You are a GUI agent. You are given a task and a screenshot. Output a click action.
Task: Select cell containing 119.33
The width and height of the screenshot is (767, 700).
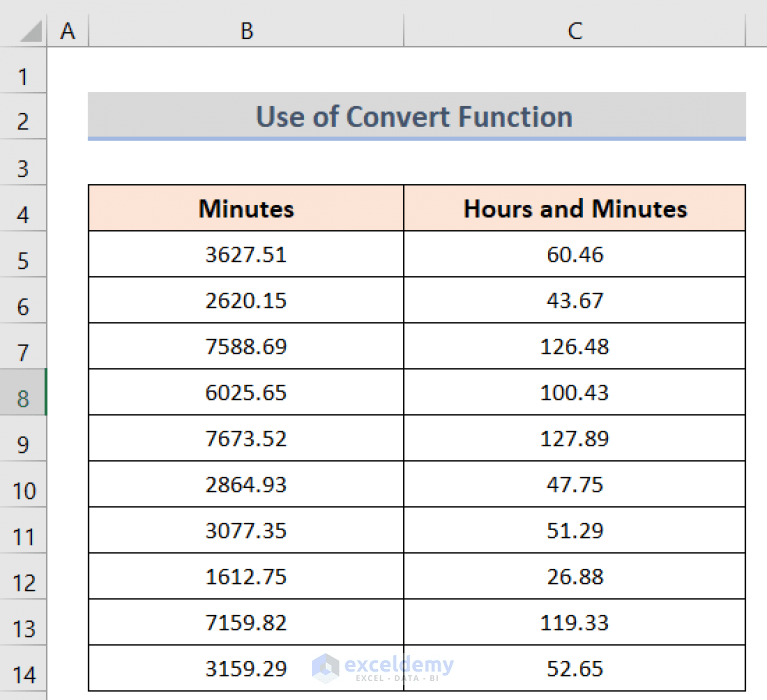(x=575, y=622)
